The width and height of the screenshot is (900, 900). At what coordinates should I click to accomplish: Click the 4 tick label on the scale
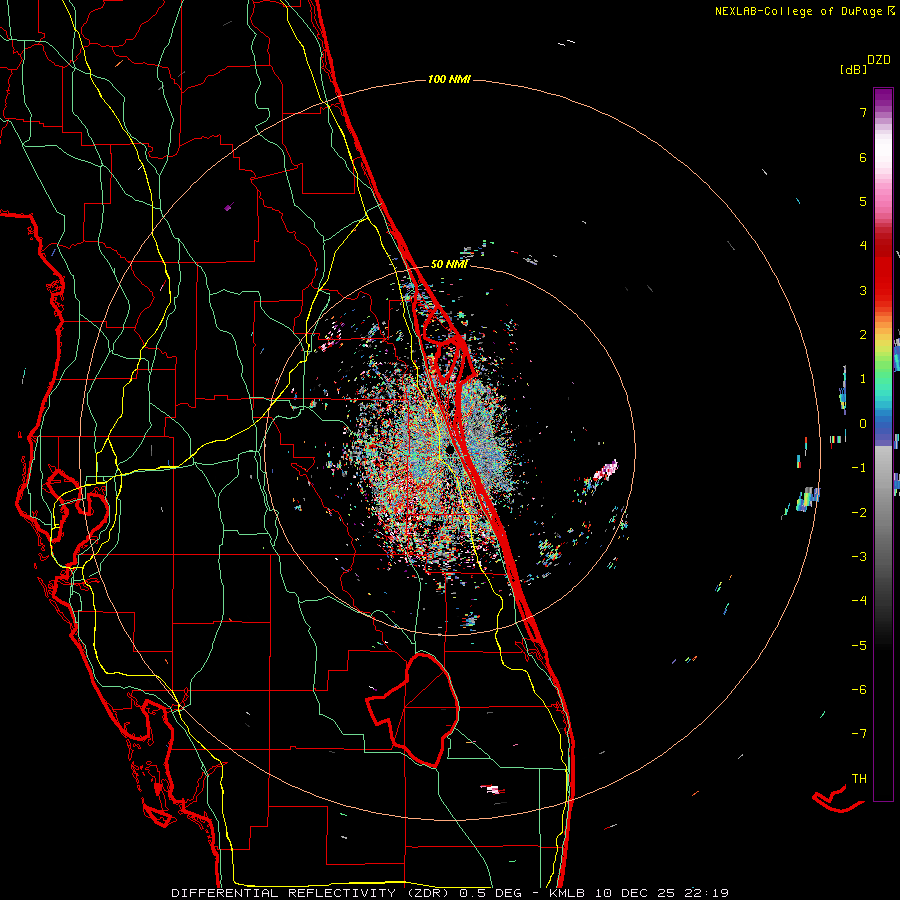(863, 246)
